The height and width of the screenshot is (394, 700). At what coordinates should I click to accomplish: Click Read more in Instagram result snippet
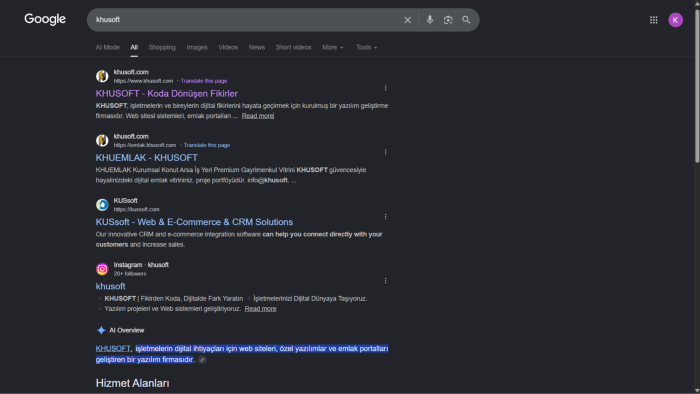260,309
